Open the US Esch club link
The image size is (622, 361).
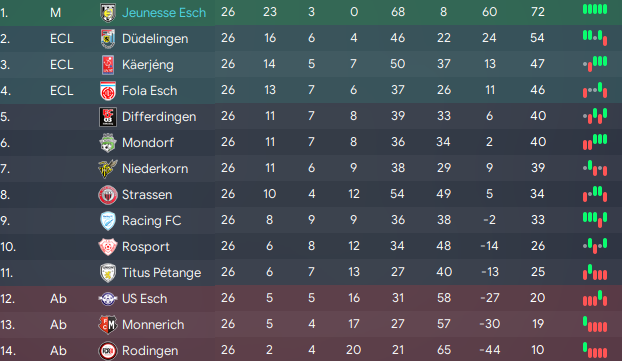tap(144, 299)
